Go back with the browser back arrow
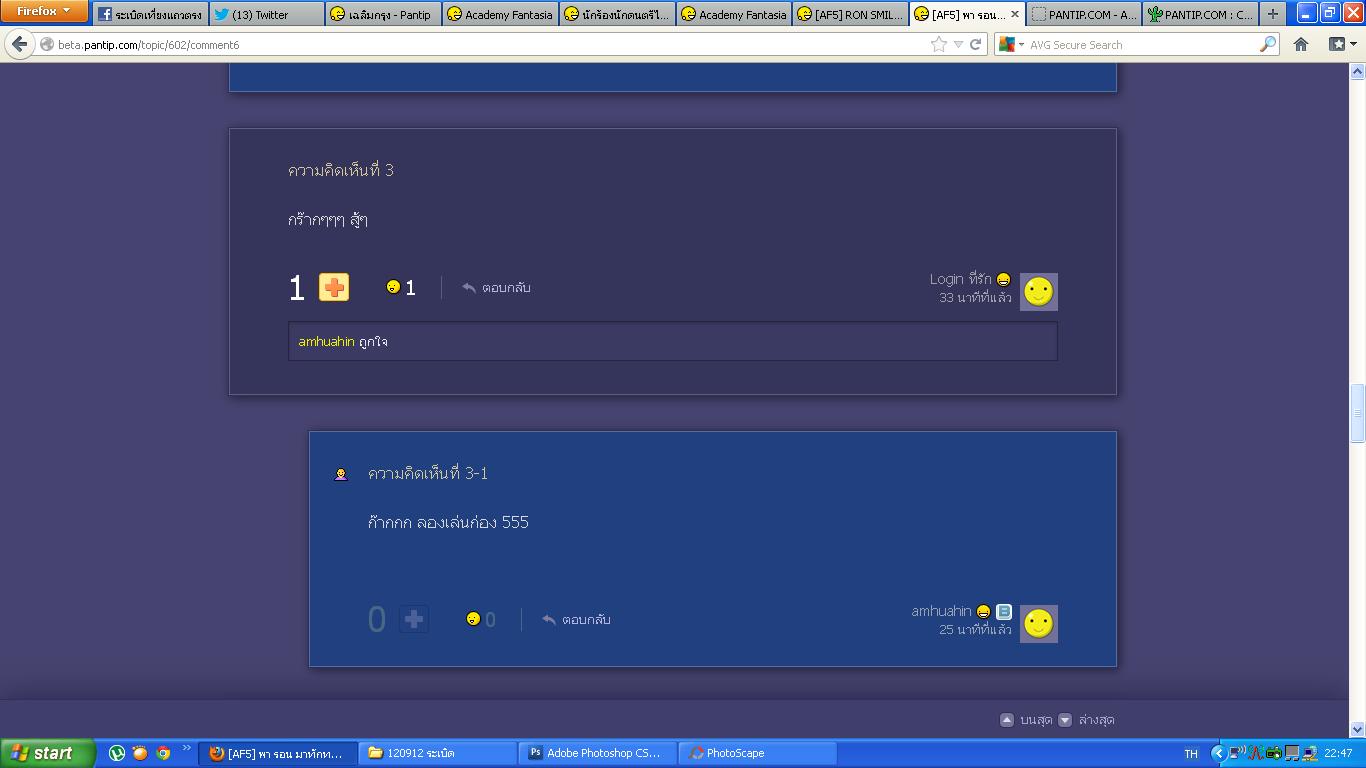 tap(19, 44)
